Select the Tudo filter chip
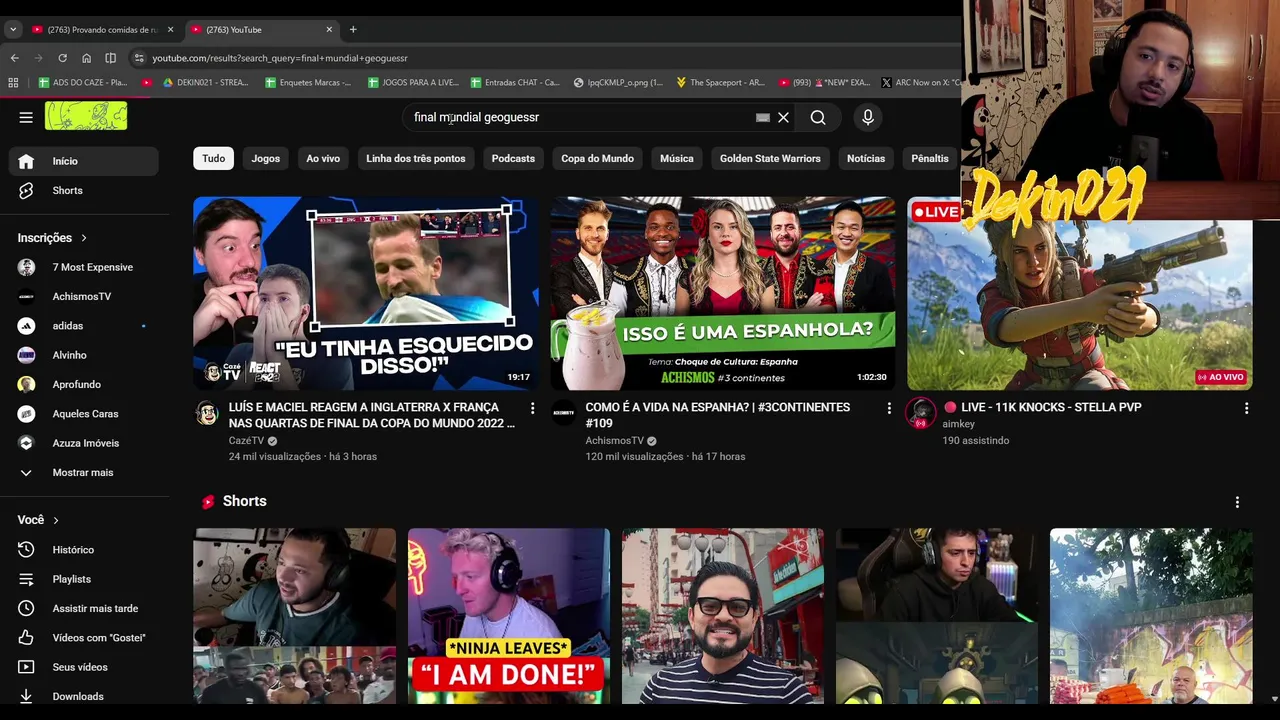This screenshot has height=720, width=1280. tap(214, 158)
